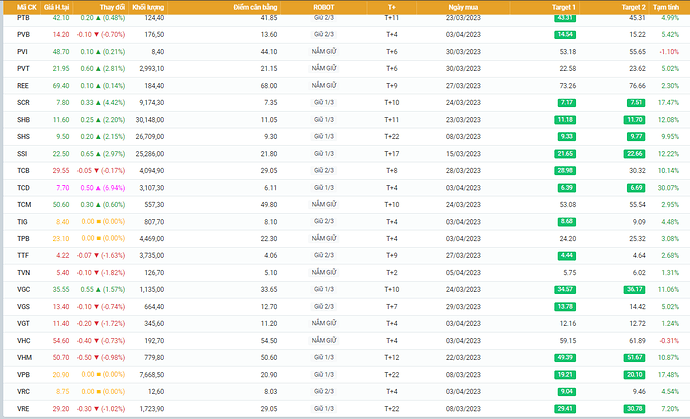Sort by Giá H.tại column header
The height and width of the screenshot is (419, 690).
coord(58,6)
